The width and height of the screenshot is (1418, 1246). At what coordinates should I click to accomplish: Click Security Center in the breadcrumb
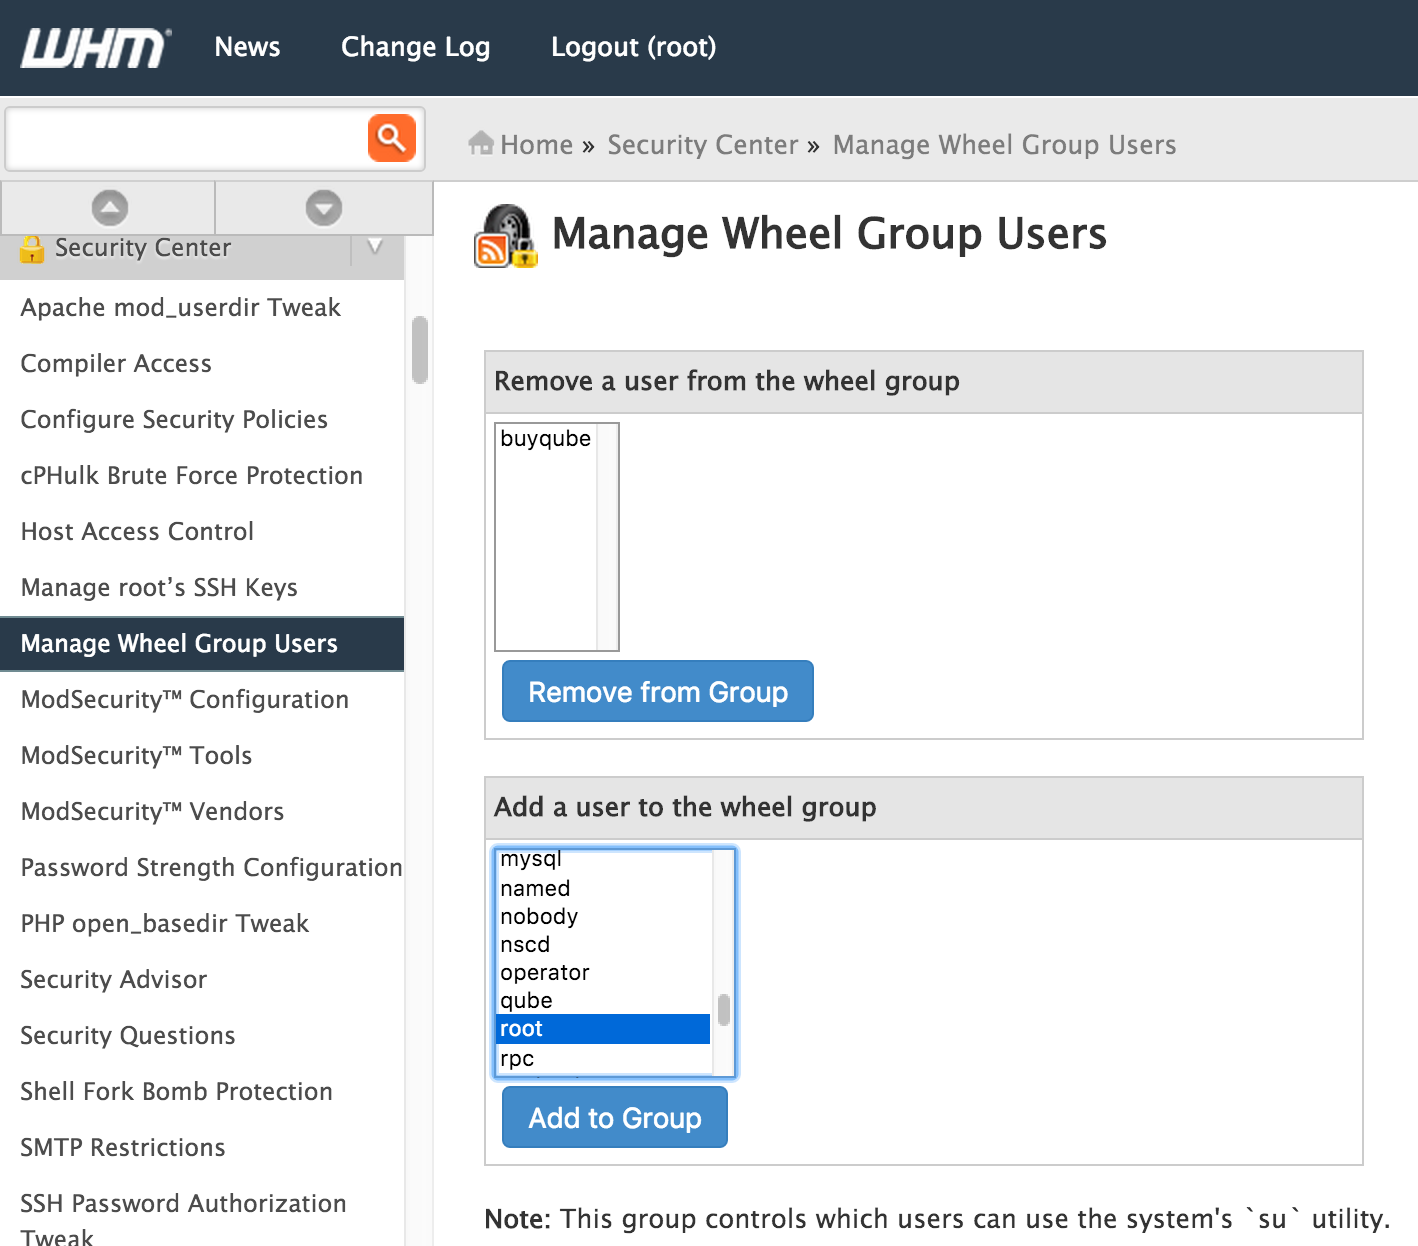tap(703, 144)
